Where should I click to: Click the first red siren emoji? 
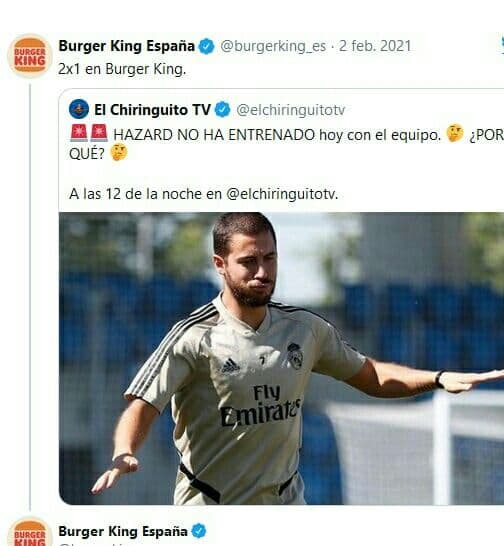pos(79,133)
